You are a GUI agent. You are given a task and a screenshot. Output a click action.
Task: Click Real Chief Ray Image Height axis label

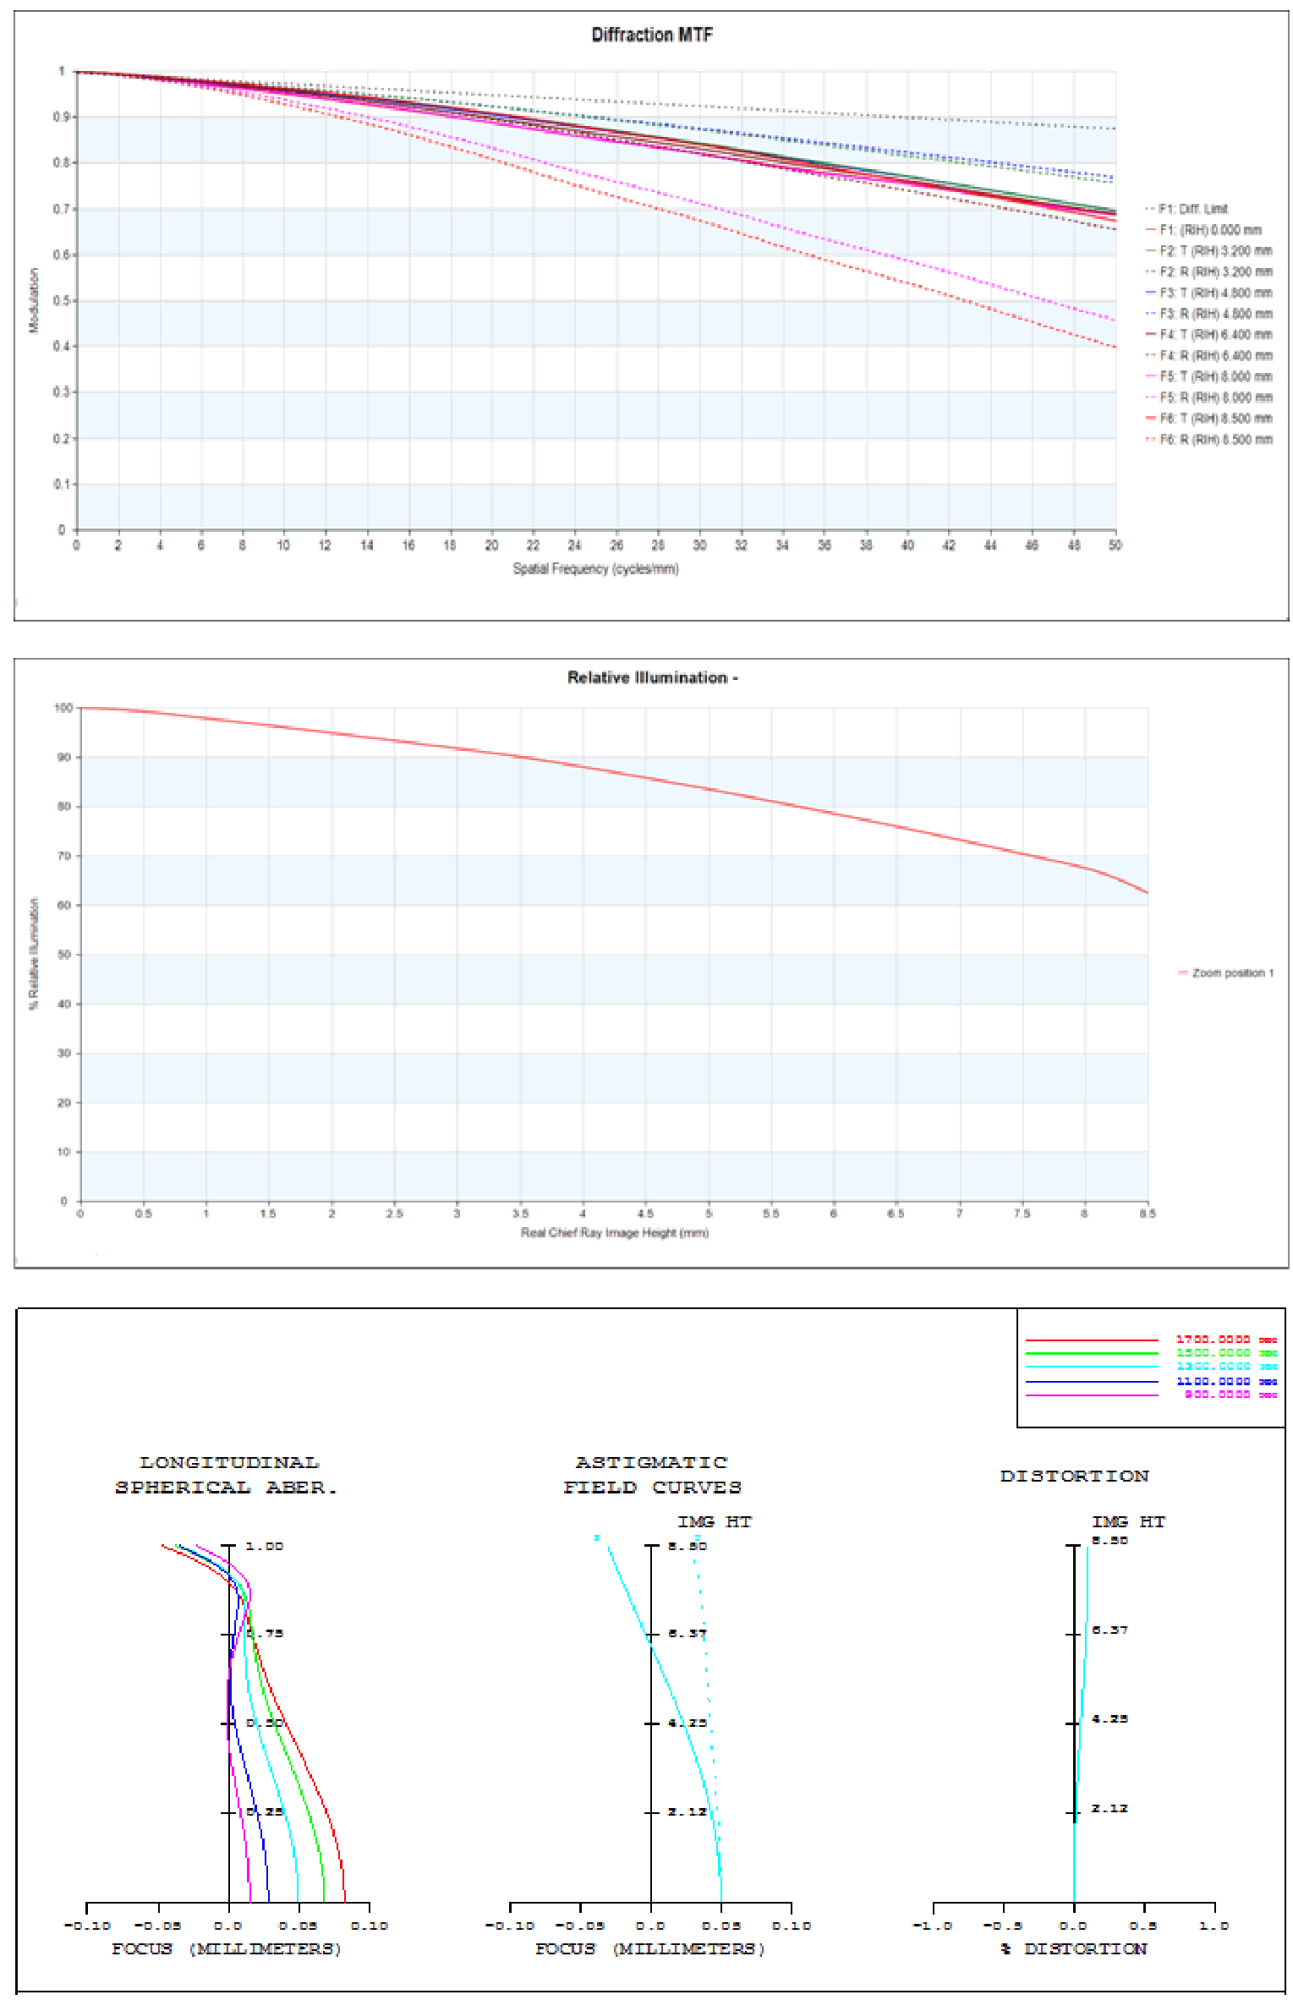(x=614, y=1233)
